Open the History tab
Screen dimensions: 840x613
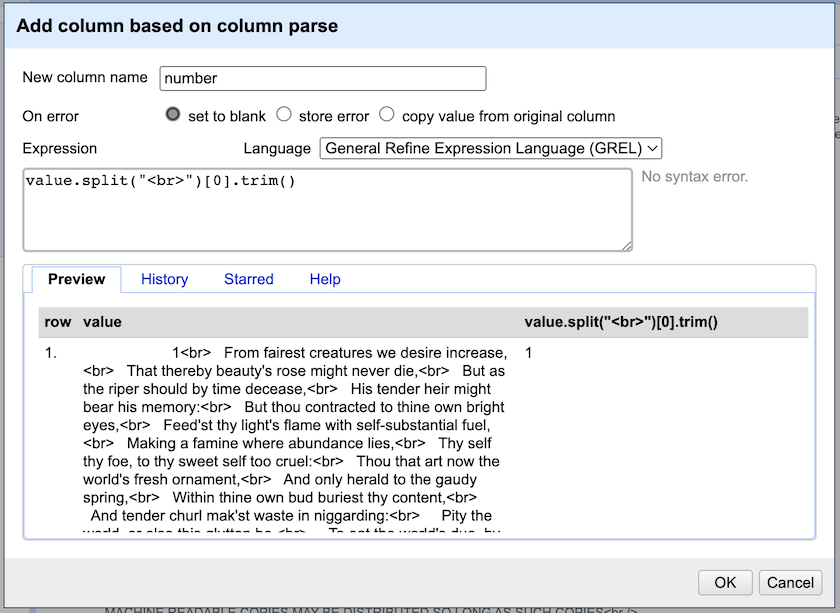tap(164, 279)
